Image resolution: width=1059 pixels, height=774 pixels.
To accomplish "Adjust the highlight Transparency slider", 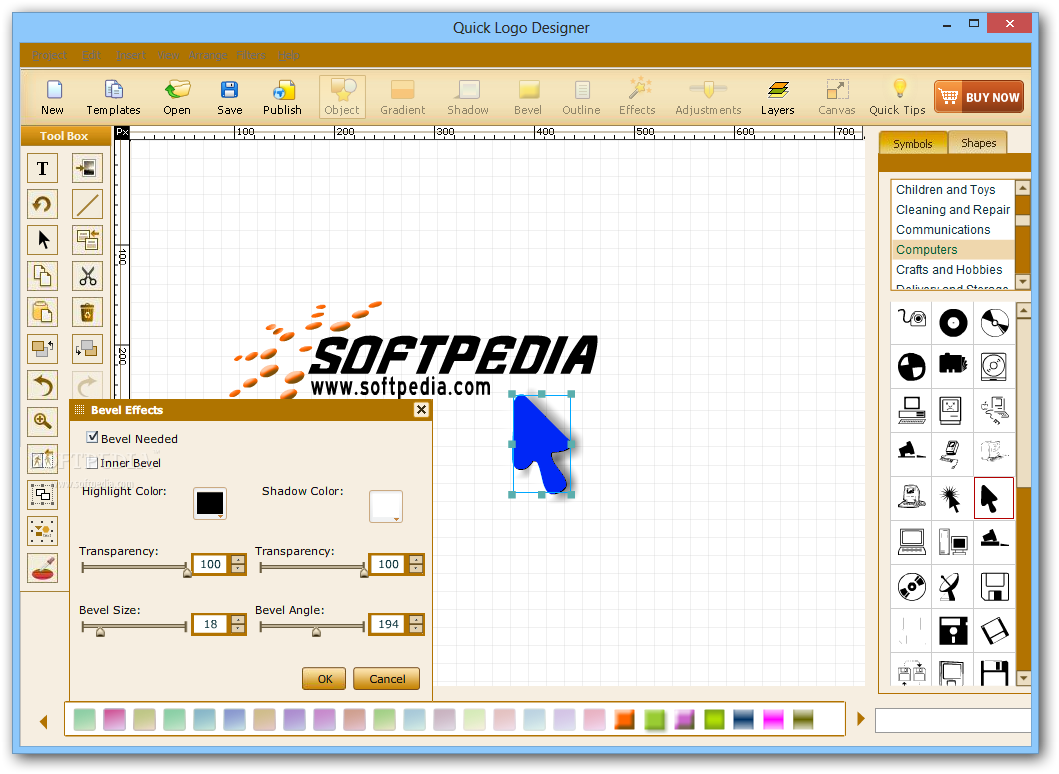I will click(187, 572).
